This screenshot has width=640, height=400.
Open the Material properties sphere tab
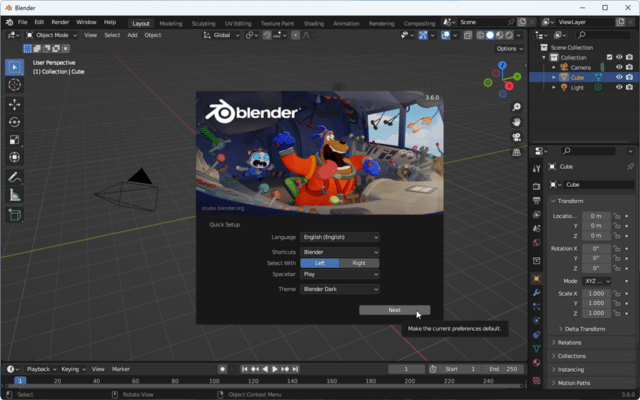point(537,363)
